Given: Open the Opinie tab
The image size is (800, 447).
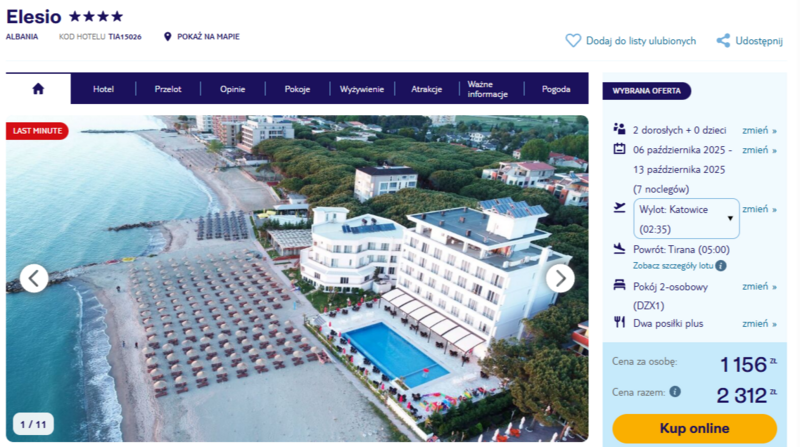Looking at the screenshot, I should point(233,89).
